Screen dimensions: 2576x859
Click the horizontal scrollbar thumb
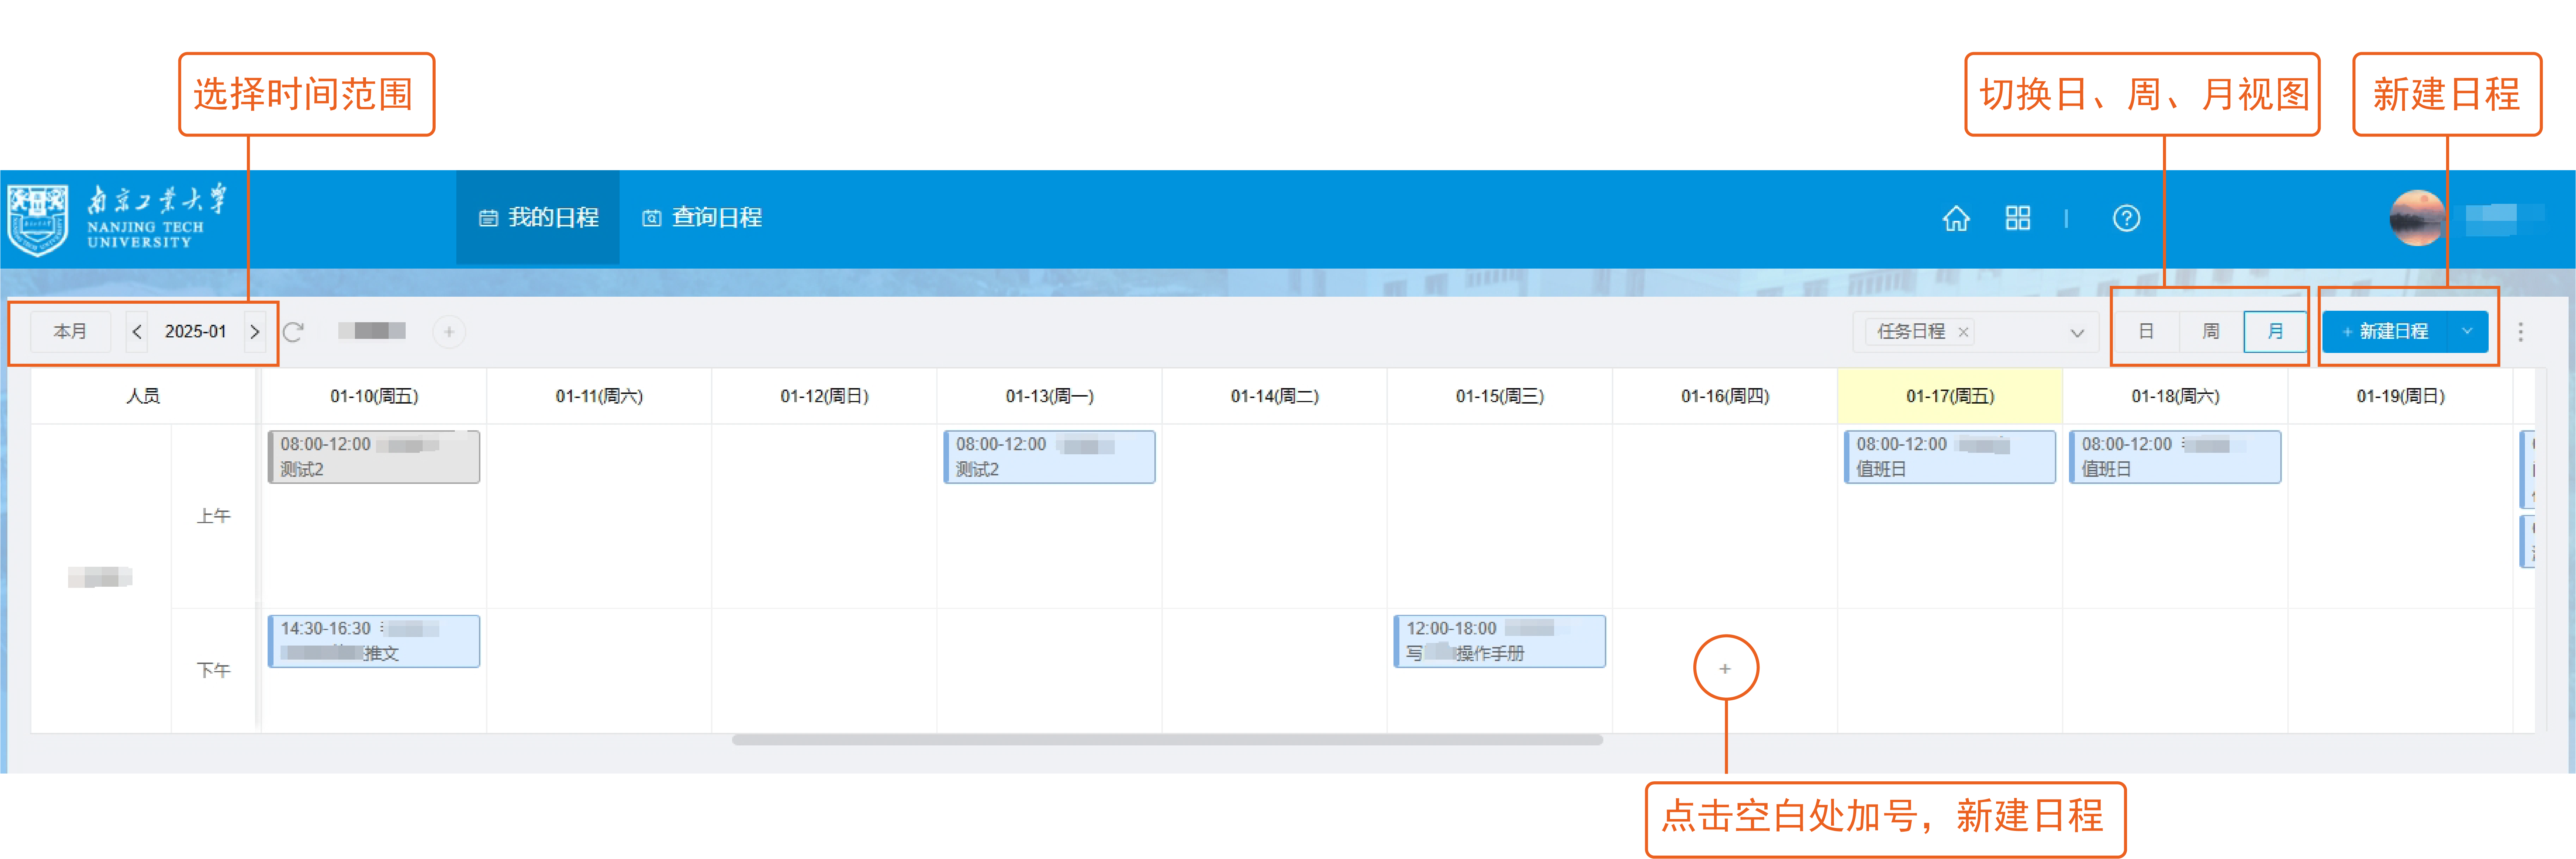pyautogui.click(x=1167, y=740)
